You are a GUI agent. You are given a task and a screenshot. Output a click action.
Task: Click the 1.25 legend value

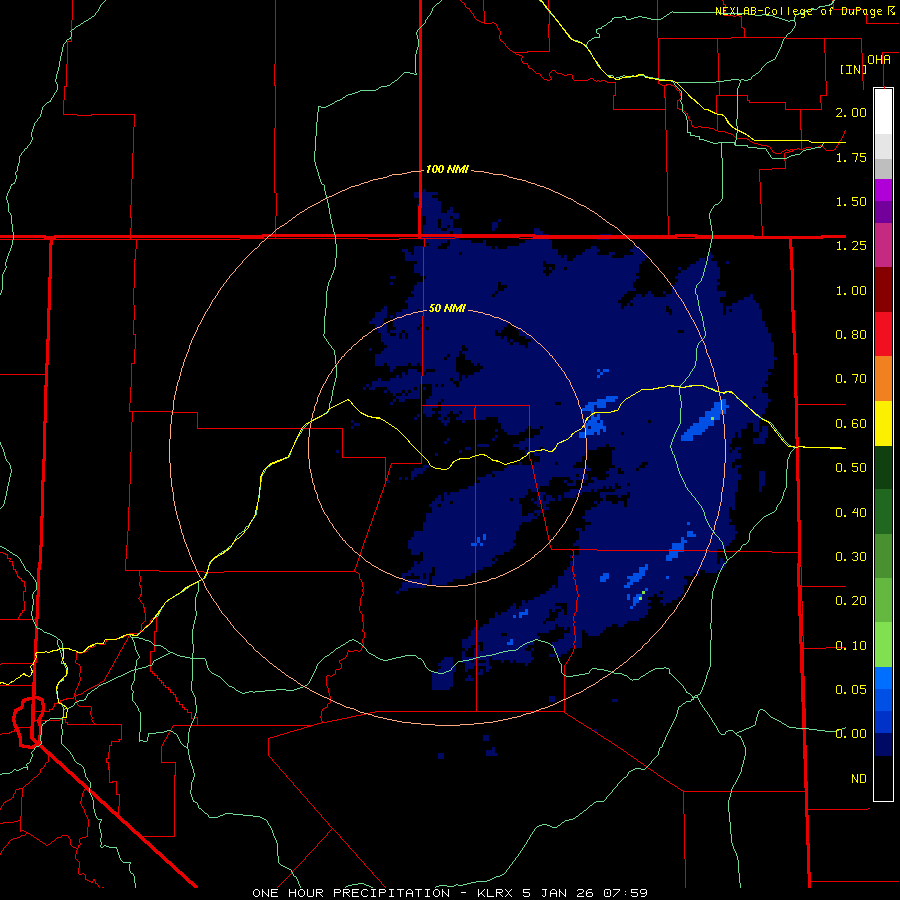pos(851,246)
